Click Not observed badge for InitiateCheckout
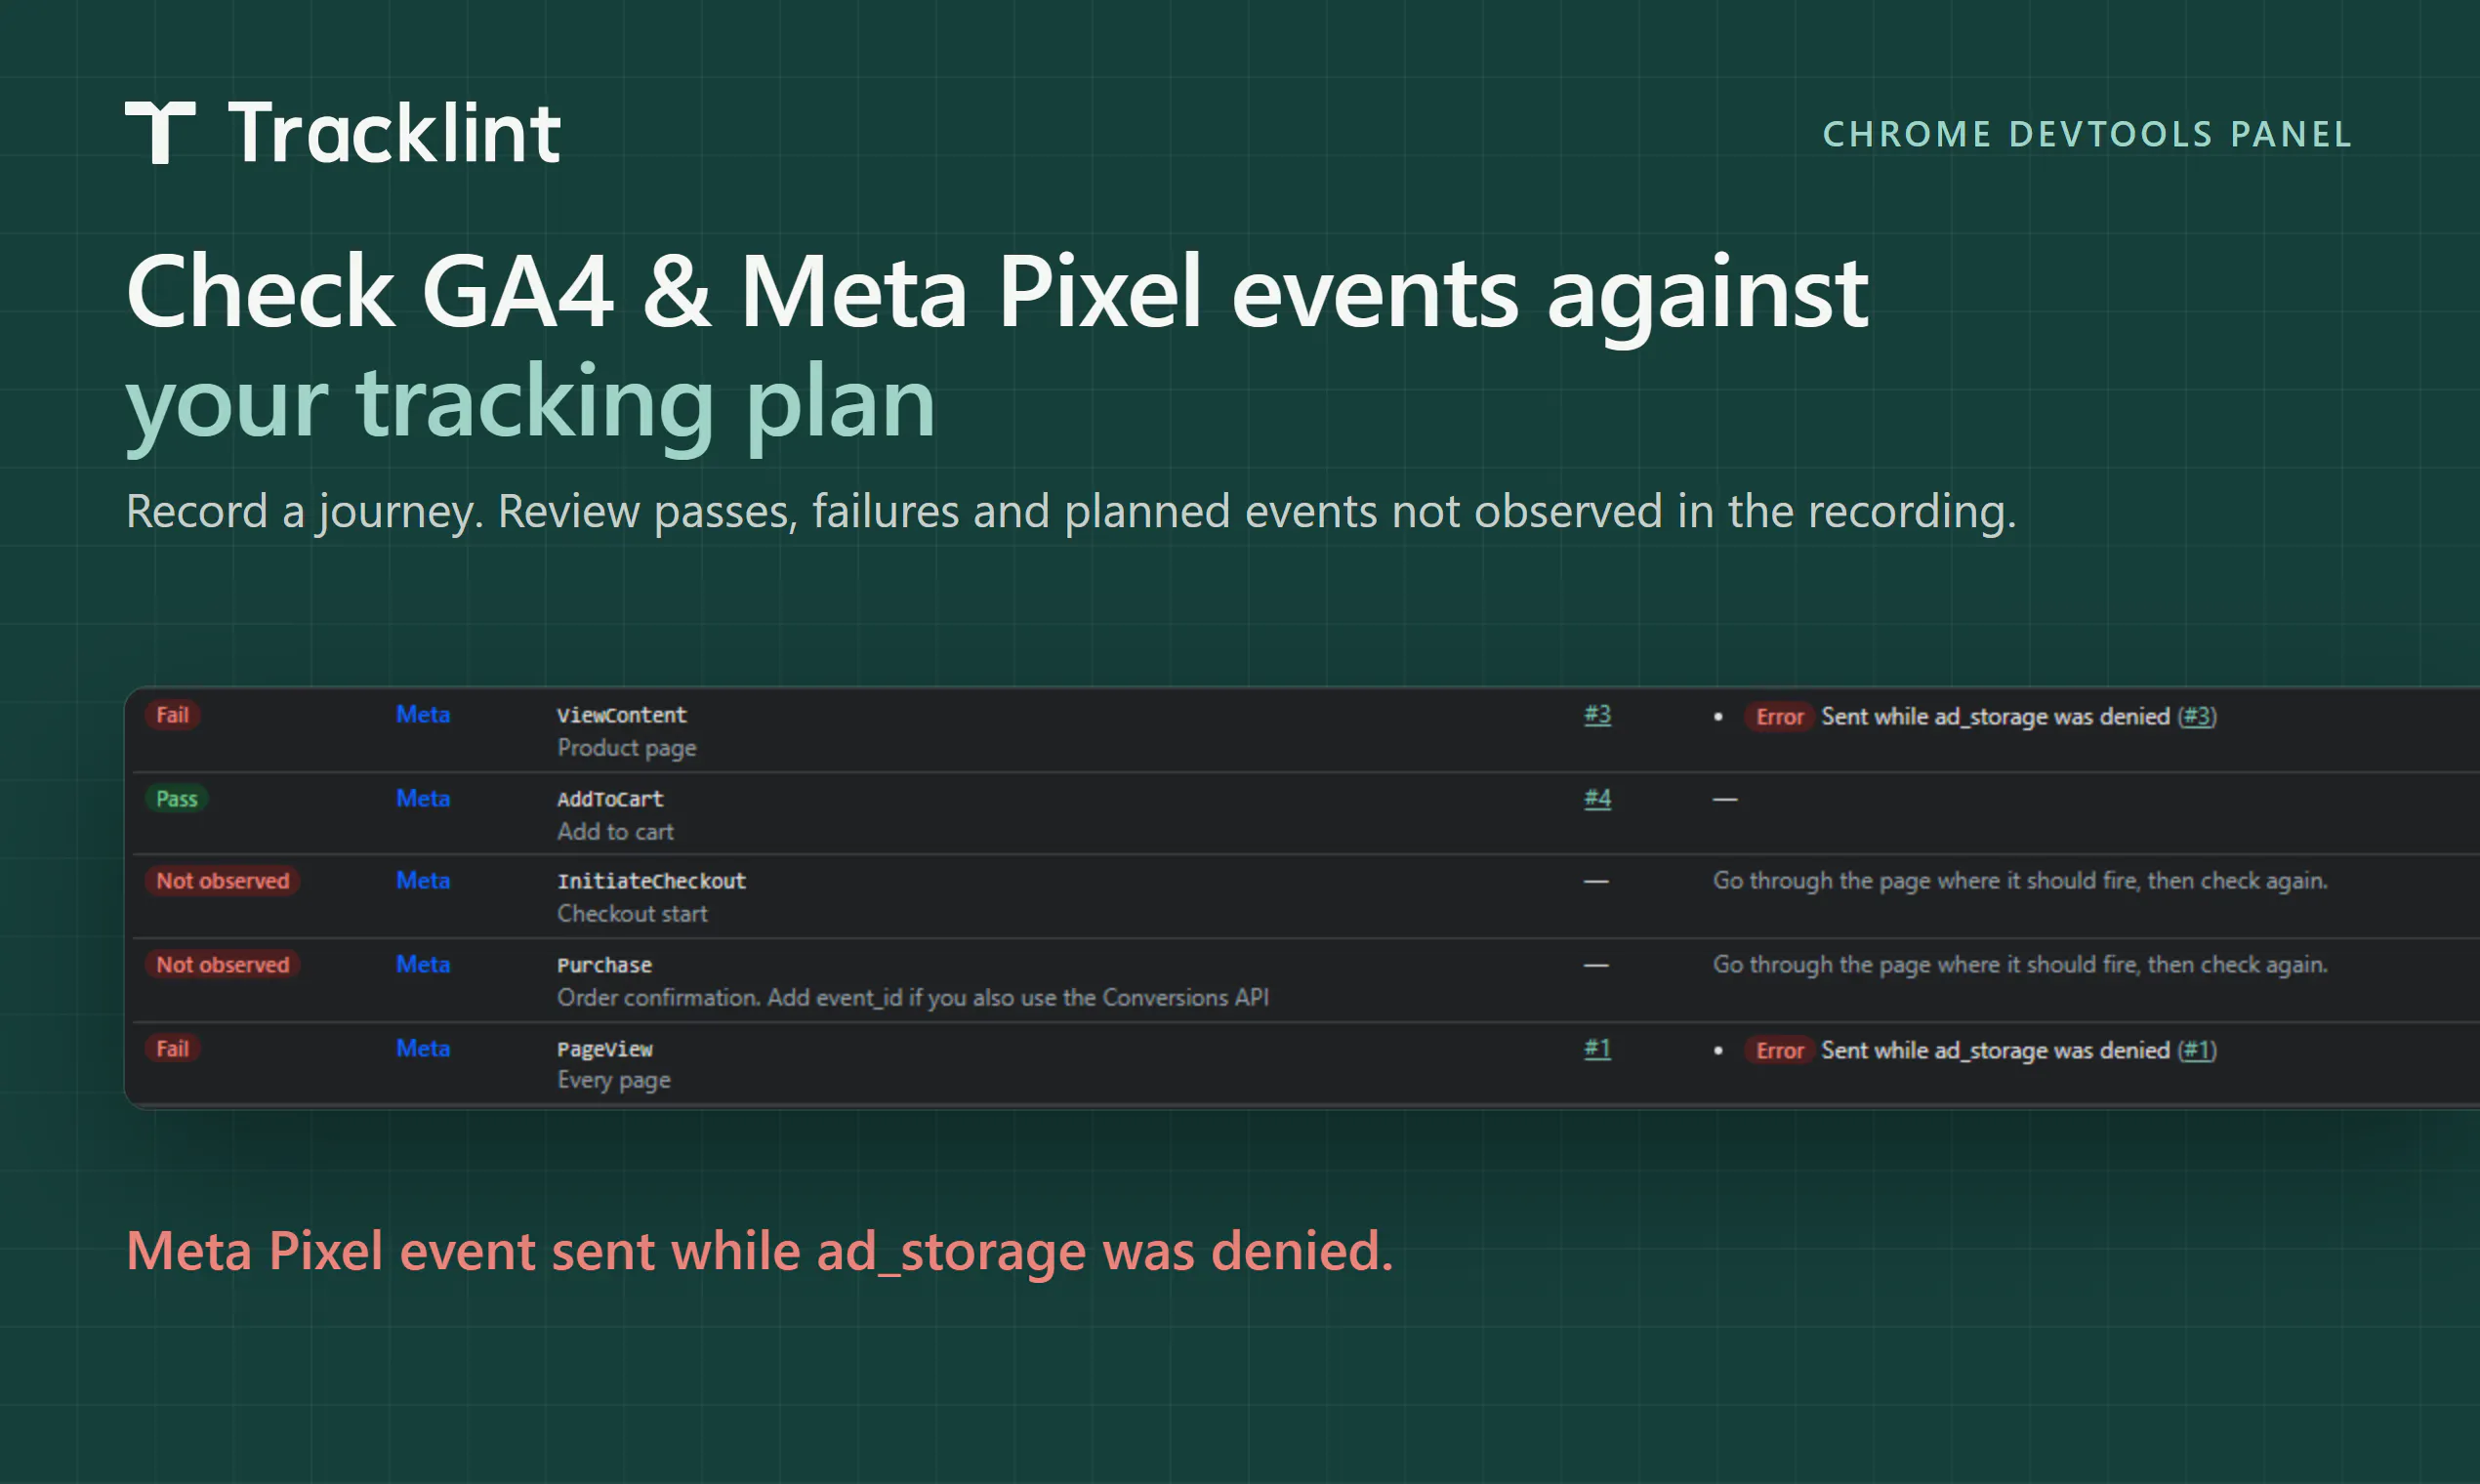 222,881
